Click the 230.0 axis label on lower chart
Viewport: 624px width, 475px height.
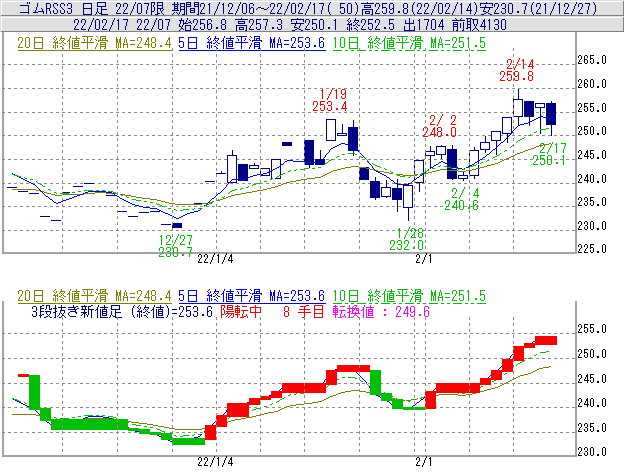(x=592, y=452)
